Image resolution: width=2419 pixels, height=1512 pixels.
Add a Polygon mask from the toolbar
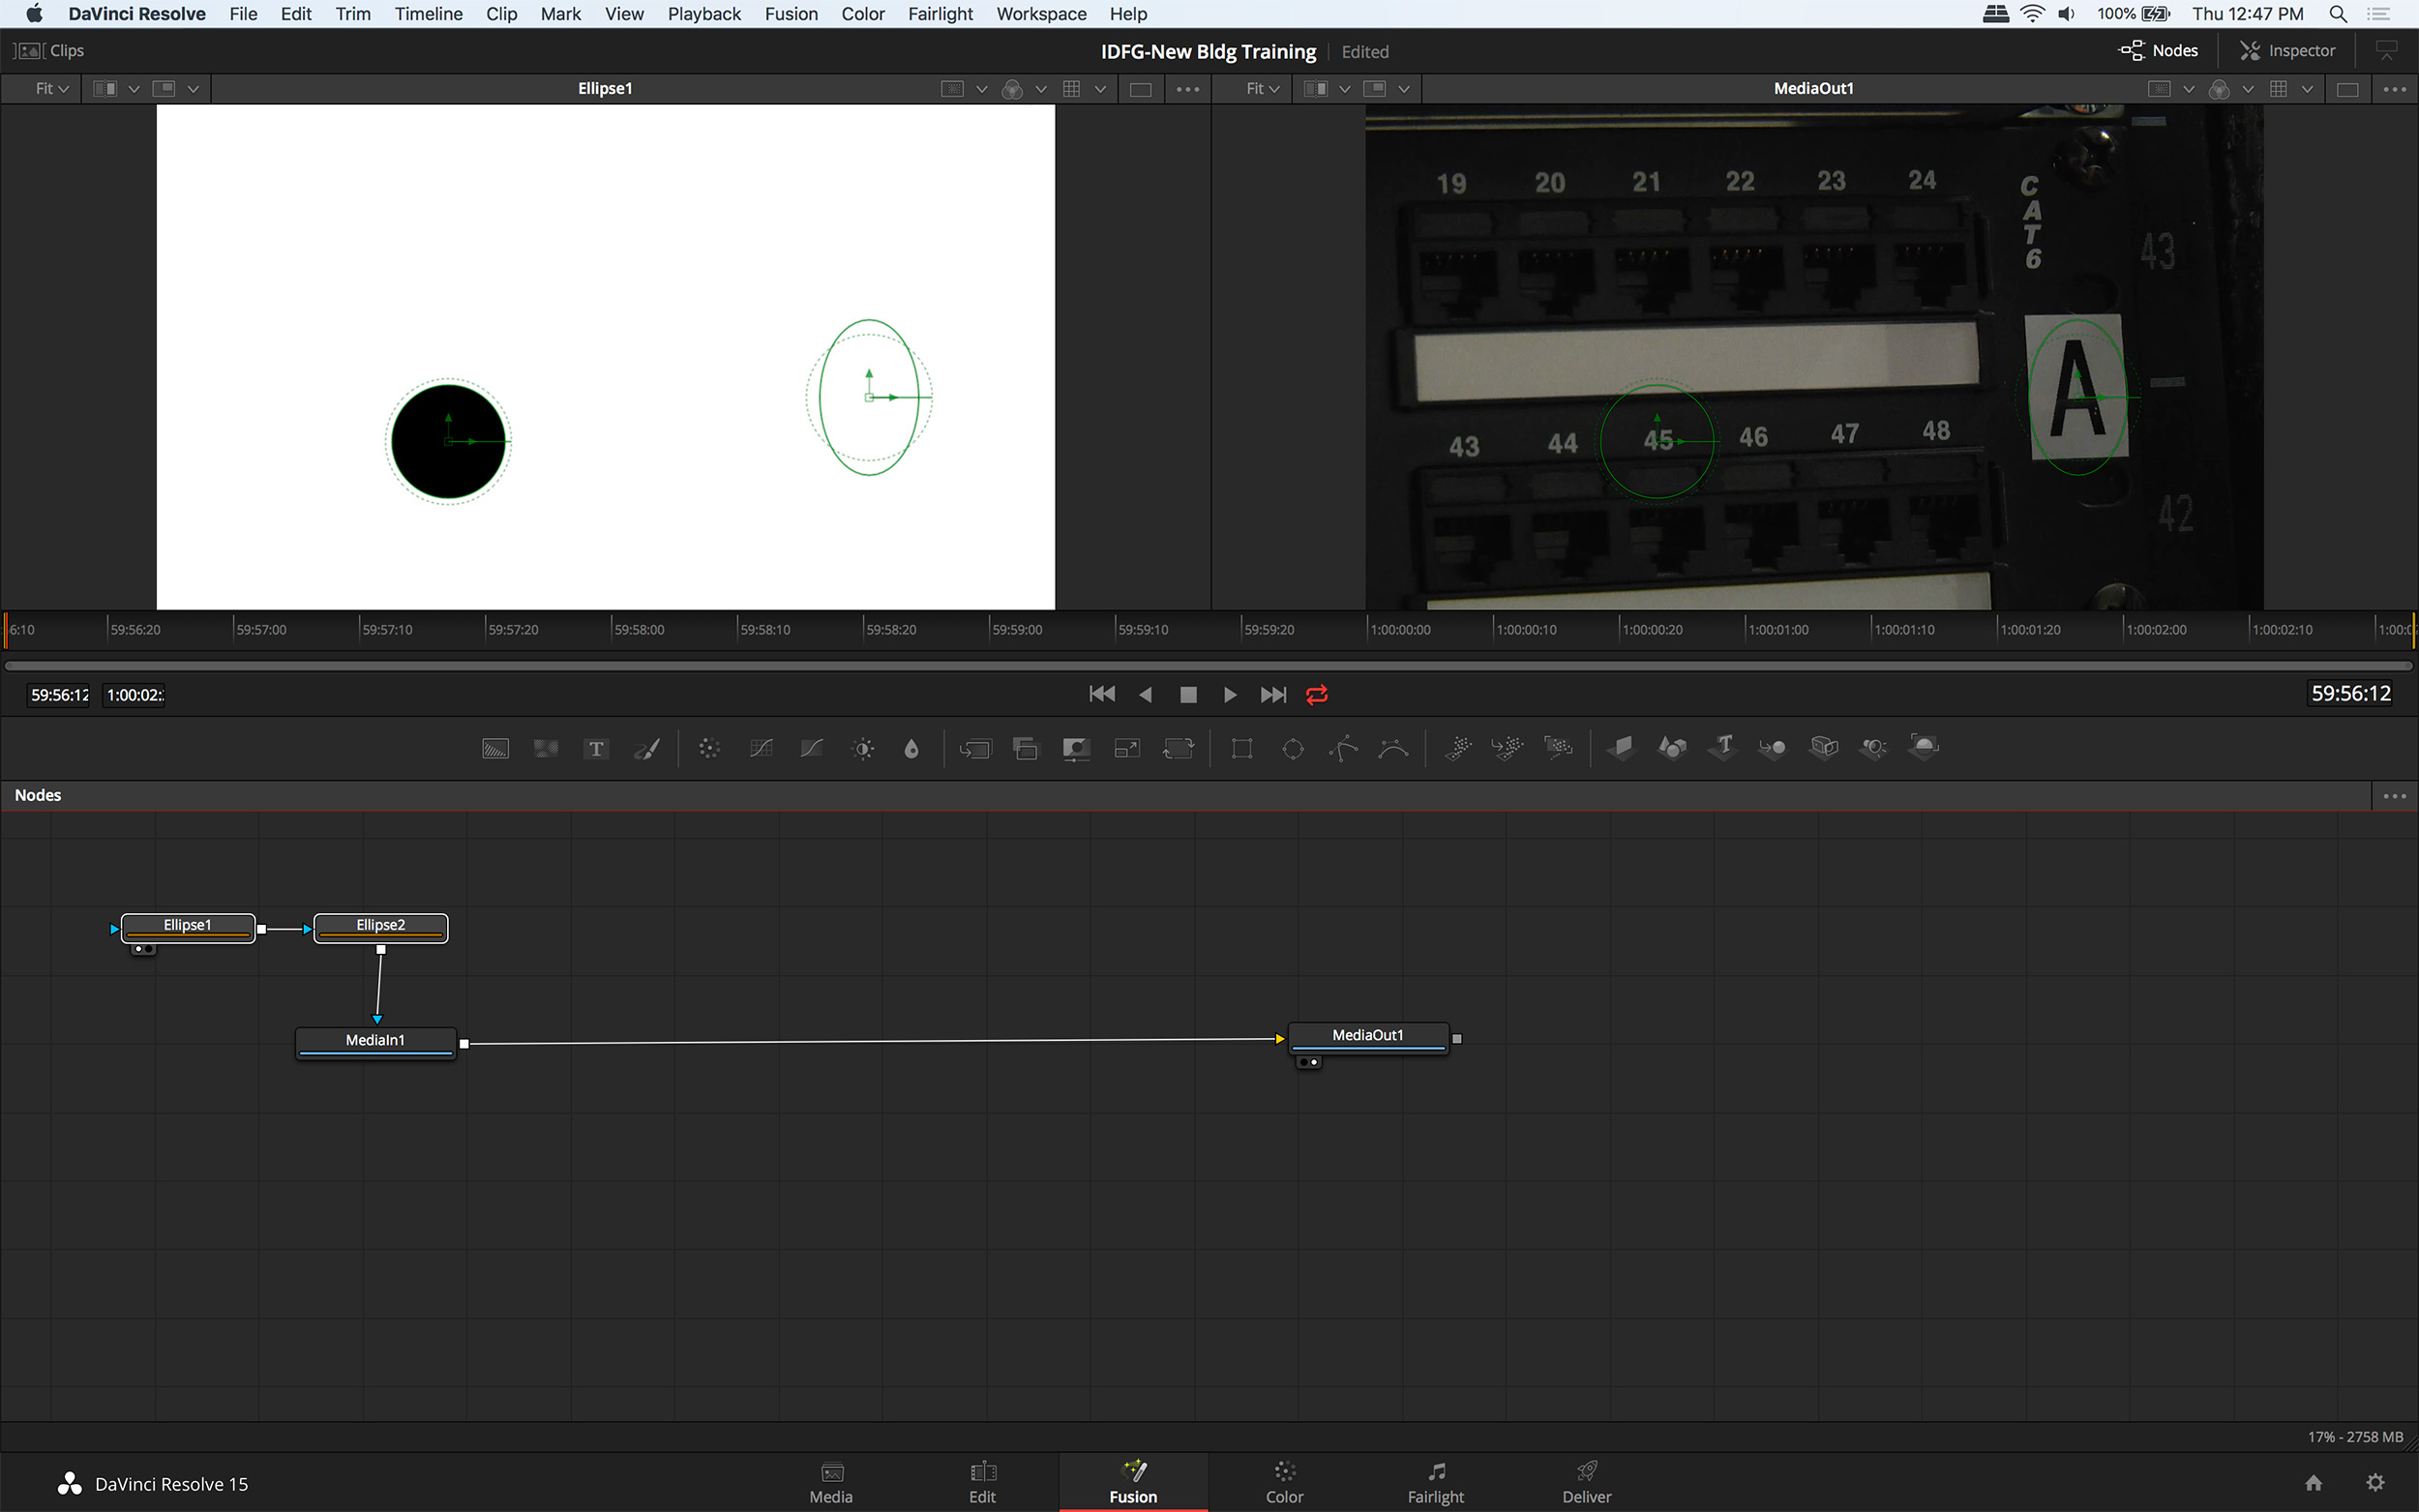point(1344,748)
